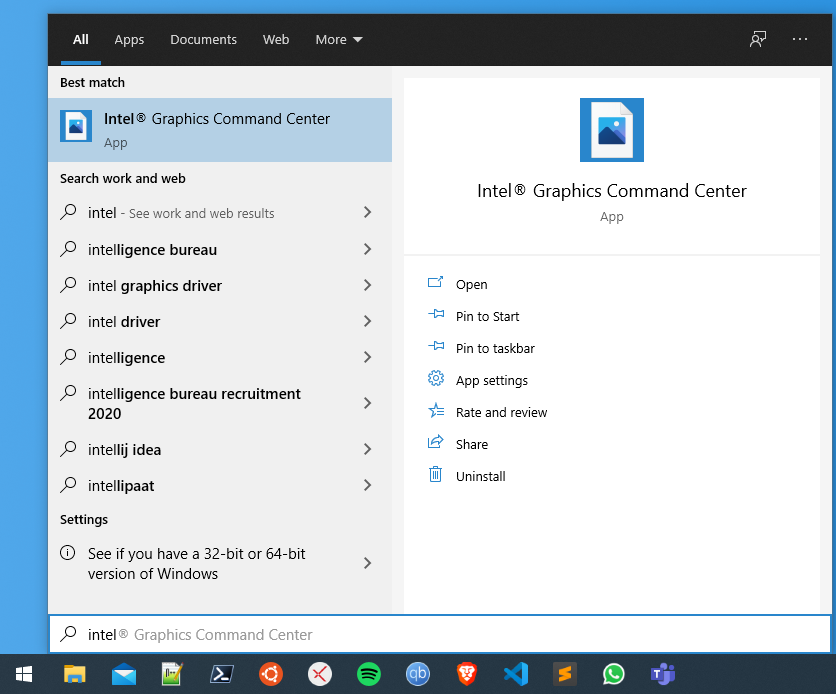Expand the More dropdown
Screen dimensions: 836x694
click(339, 40)
